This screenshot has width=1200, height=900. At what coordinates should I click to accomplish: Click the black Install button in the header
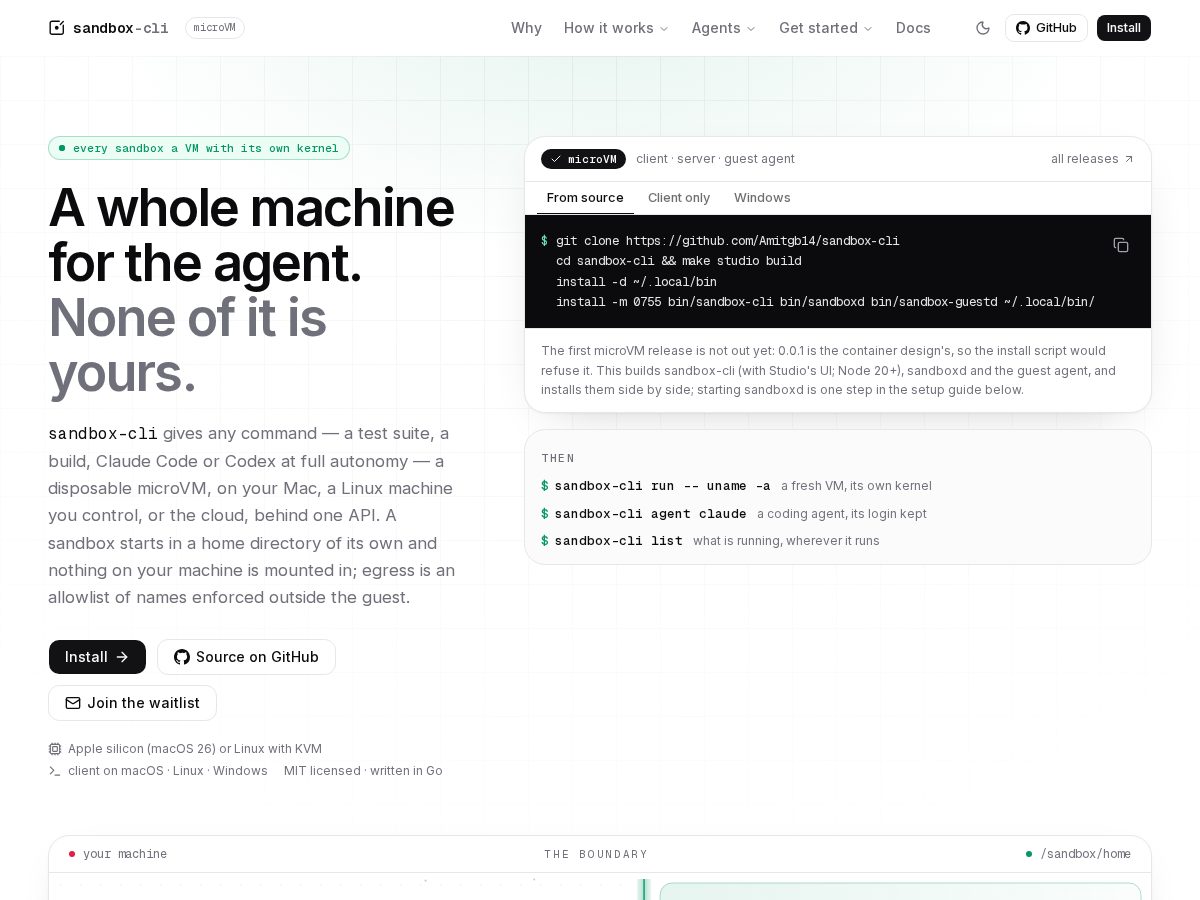pos(1124,28)
